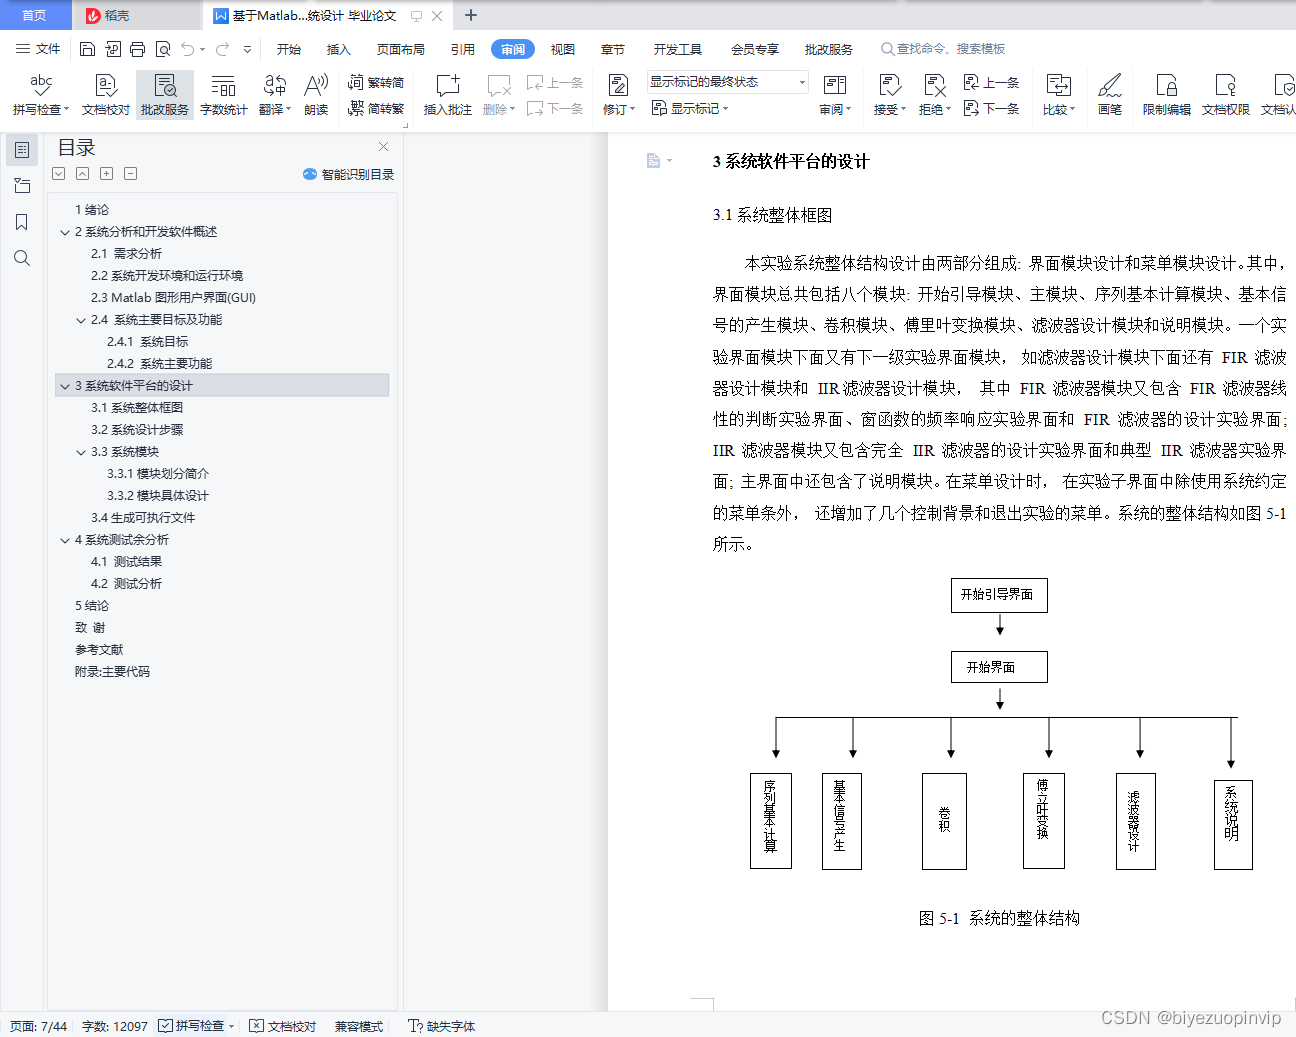Switch to the 章节 ribbon tab
This screenshot has height=1037, width=1296.
[613, 49]
